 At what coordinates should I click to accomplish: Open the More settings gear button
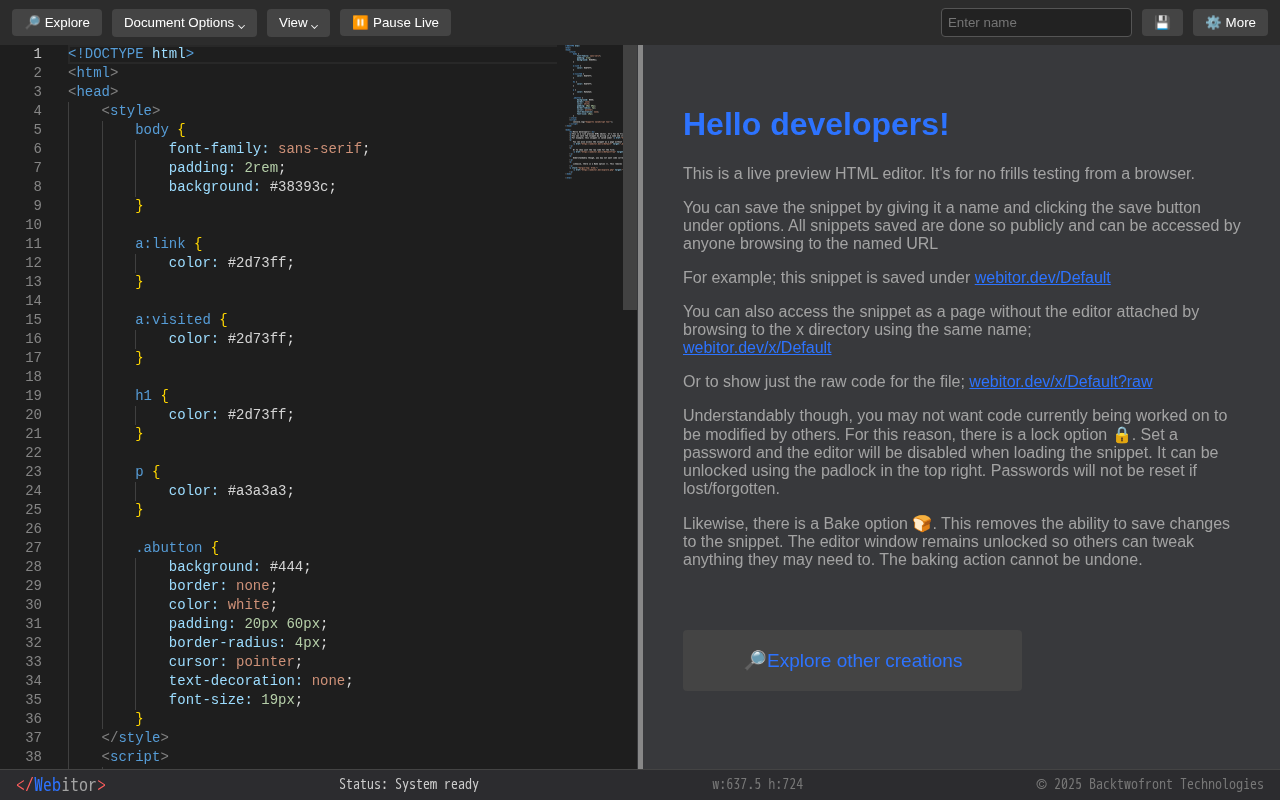(x=1230, y=23)
